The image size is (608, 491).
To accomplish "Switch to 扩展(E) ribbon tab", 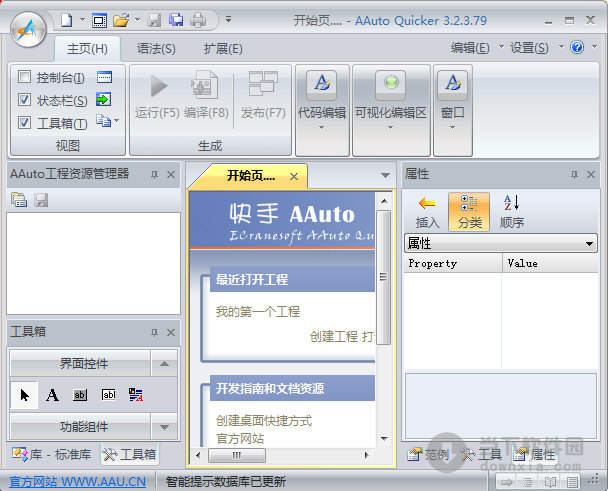I will pyautogui.click(x=223, y=49).
